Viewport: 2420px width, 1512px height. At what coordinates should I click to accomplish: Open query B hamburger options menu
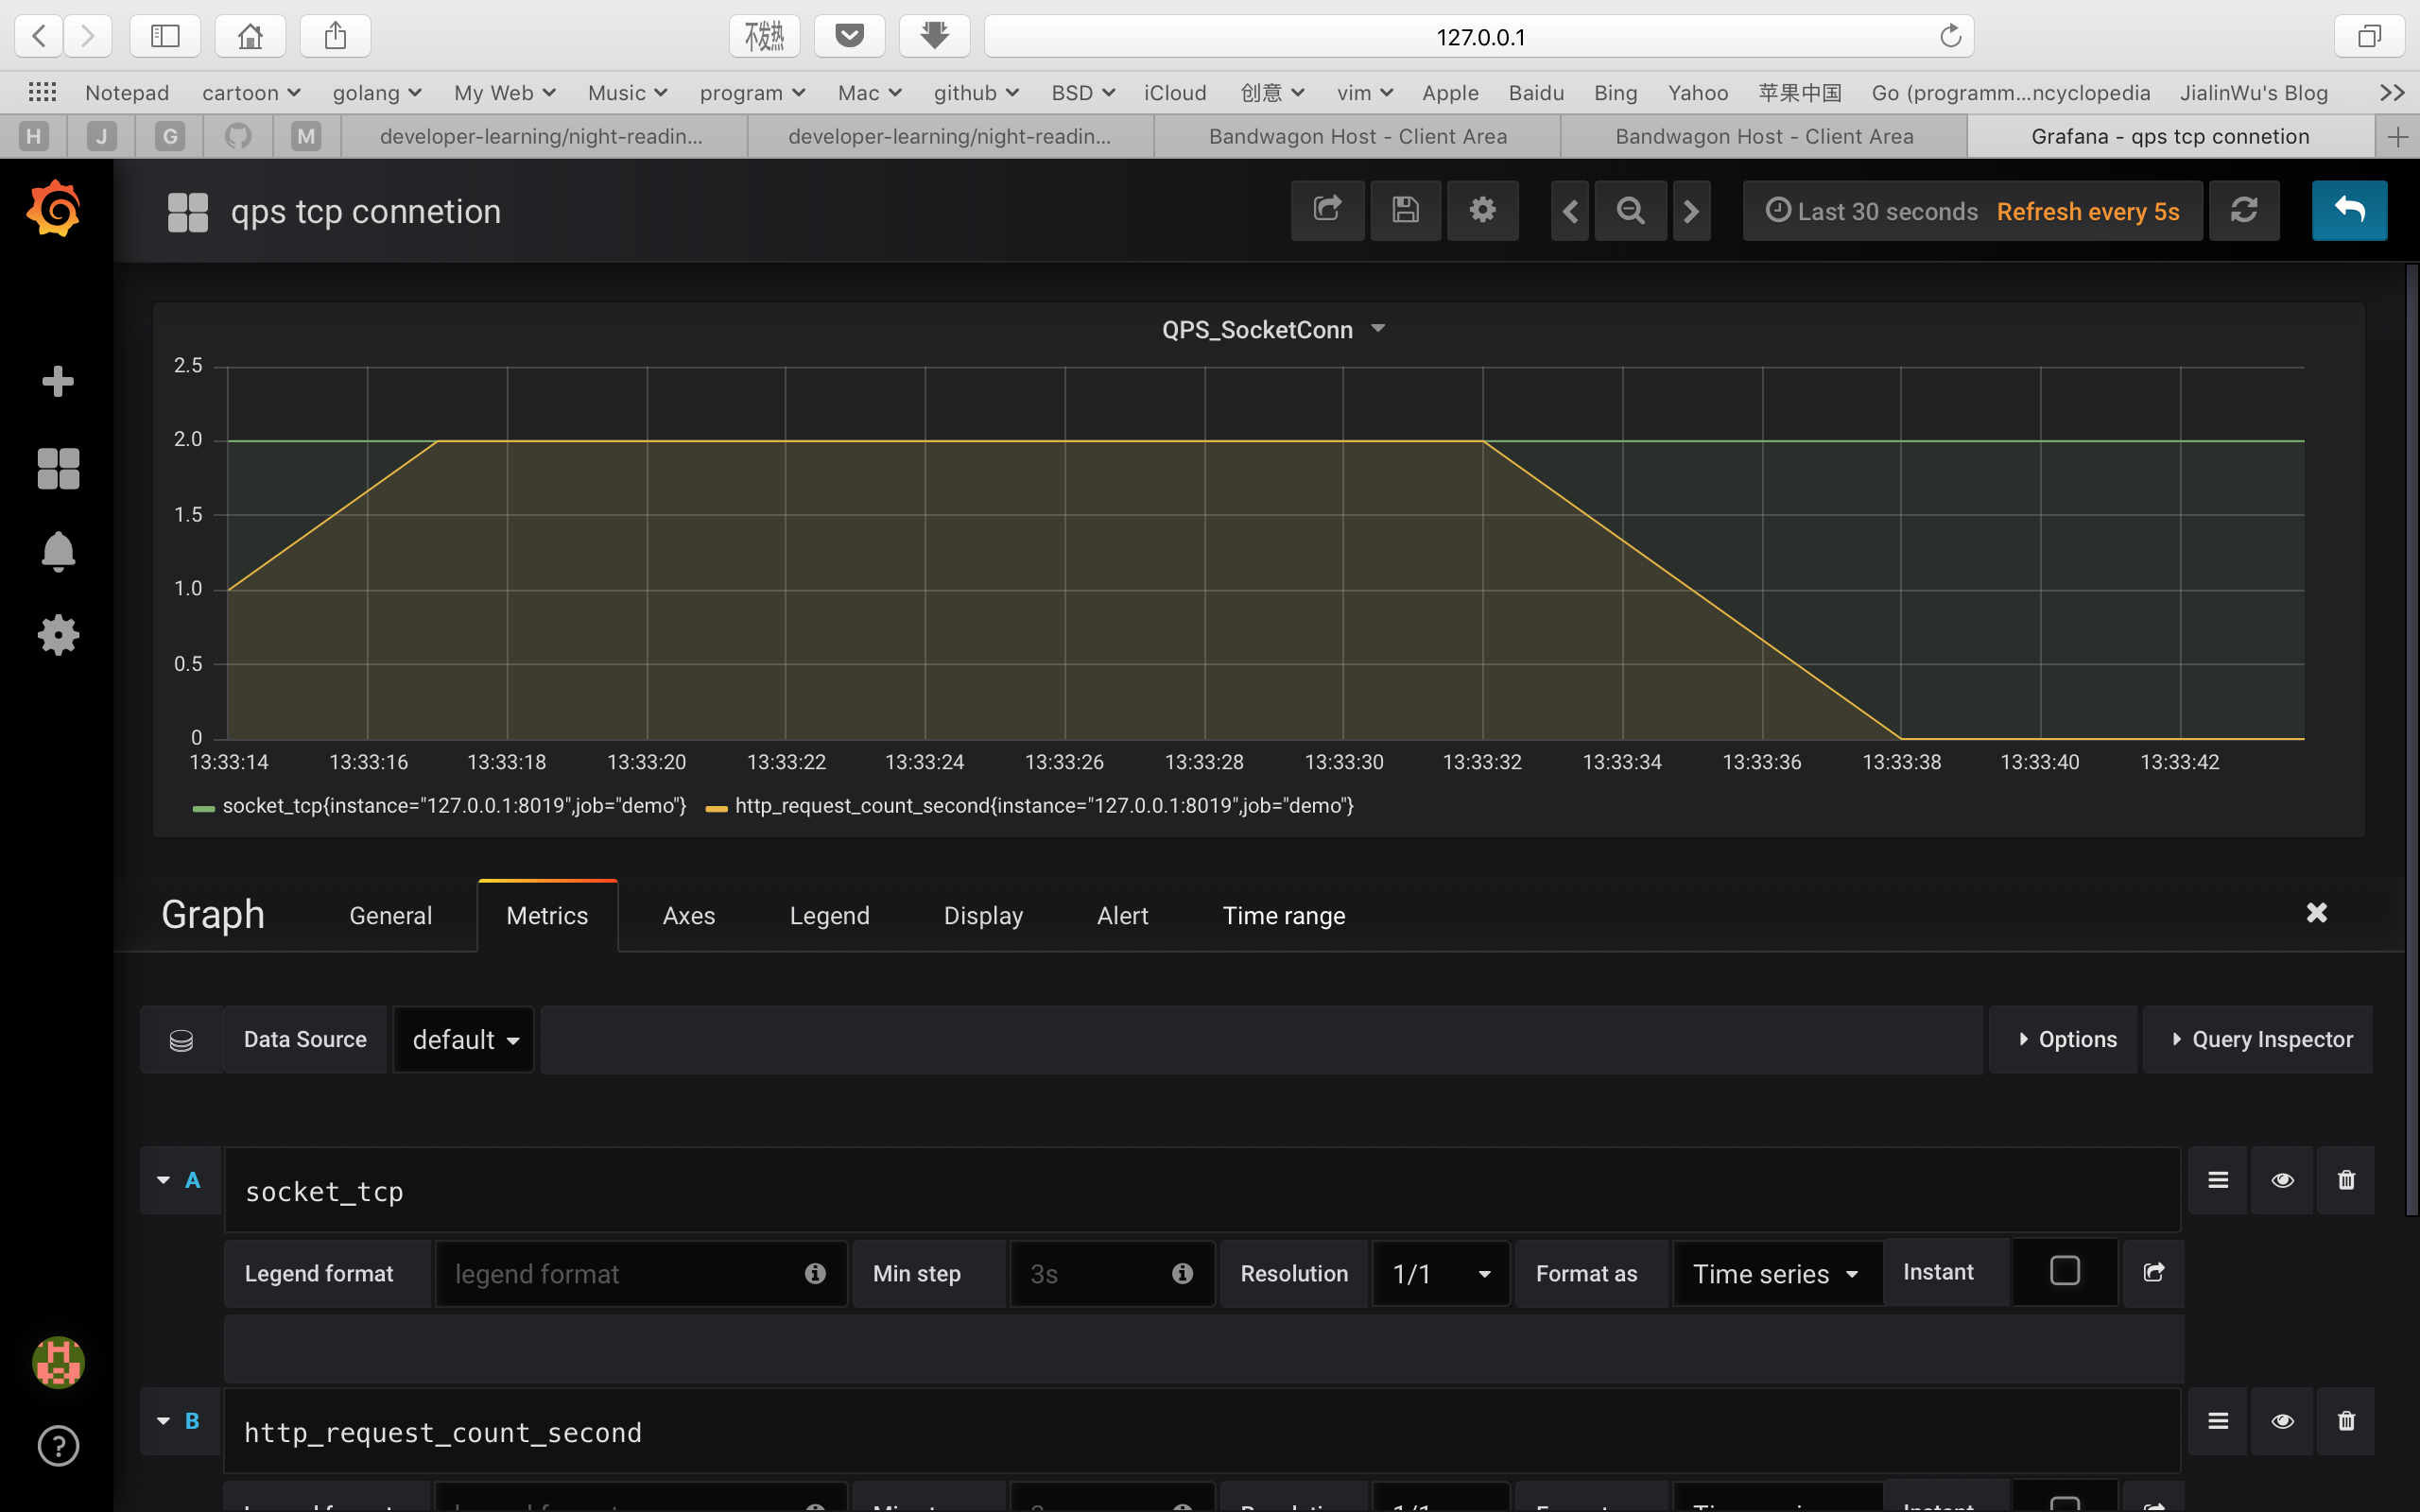click(2218, 1421)
